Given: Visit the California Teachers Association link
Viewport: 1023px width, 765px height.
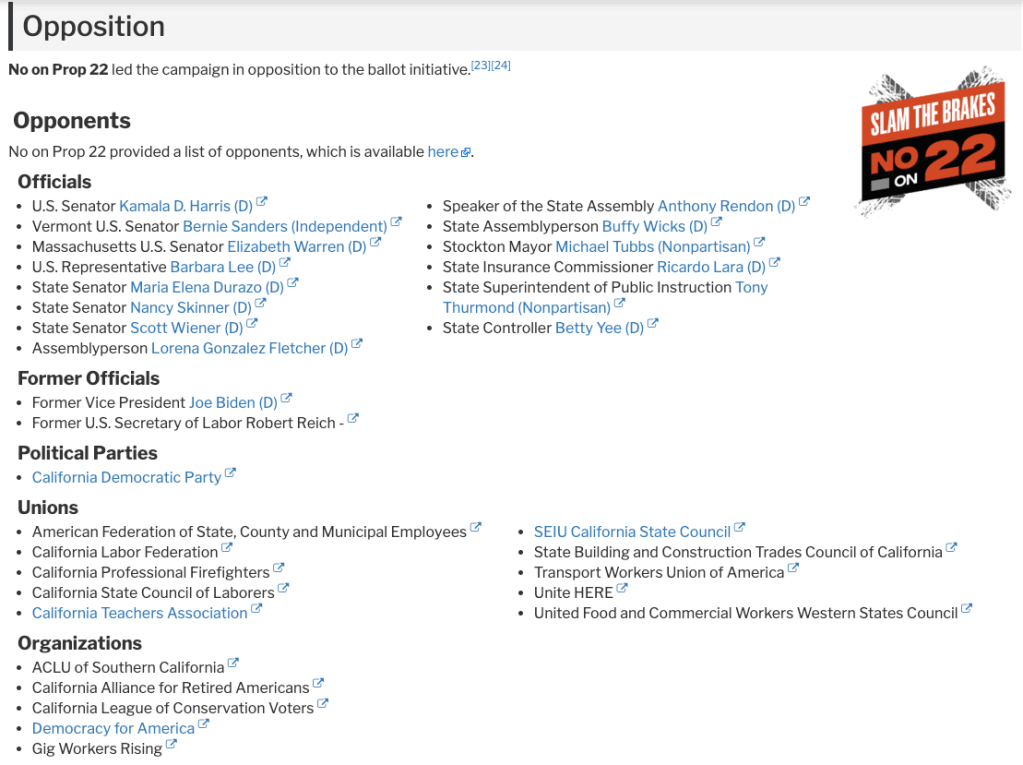Looking at the screenshot, I should tap(139, 614).
